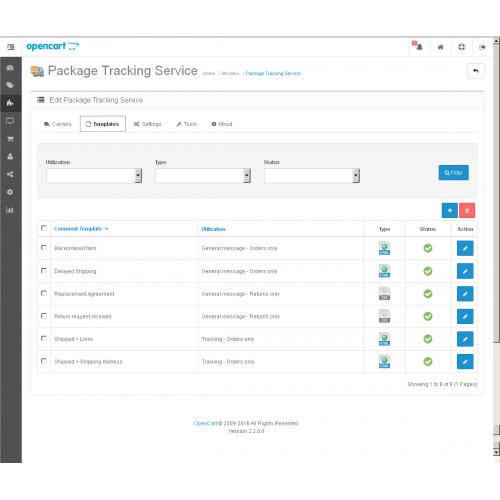This screenshot has height=500, width=500.
Task: Click the red delete trash button
Action: [467, 211]
